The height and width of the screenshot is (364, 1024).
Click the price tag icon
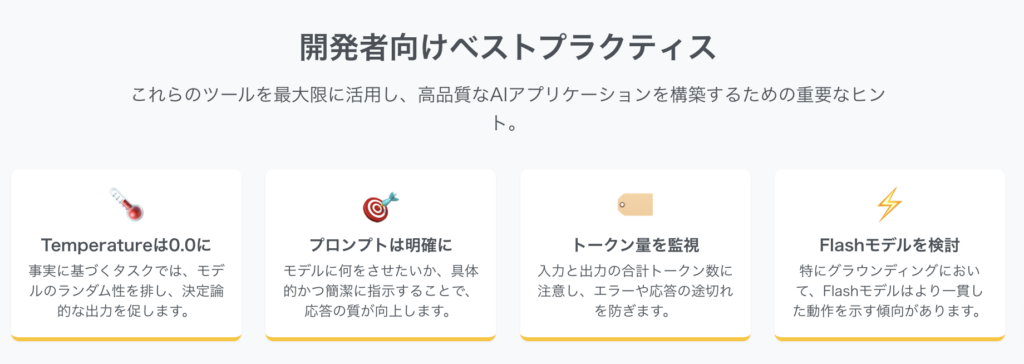pyautogui.click(x=635, y=205)
